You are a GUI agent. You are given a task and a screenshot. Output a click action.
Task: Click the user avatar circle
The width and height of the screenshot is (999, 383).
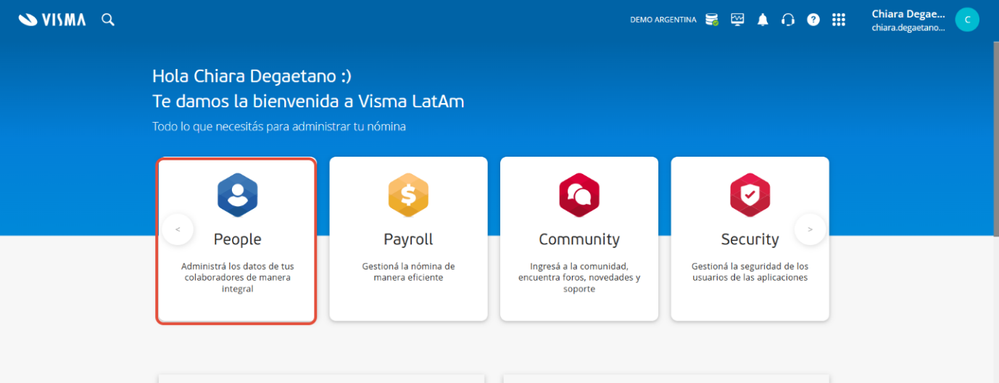[x=967, y=20]
